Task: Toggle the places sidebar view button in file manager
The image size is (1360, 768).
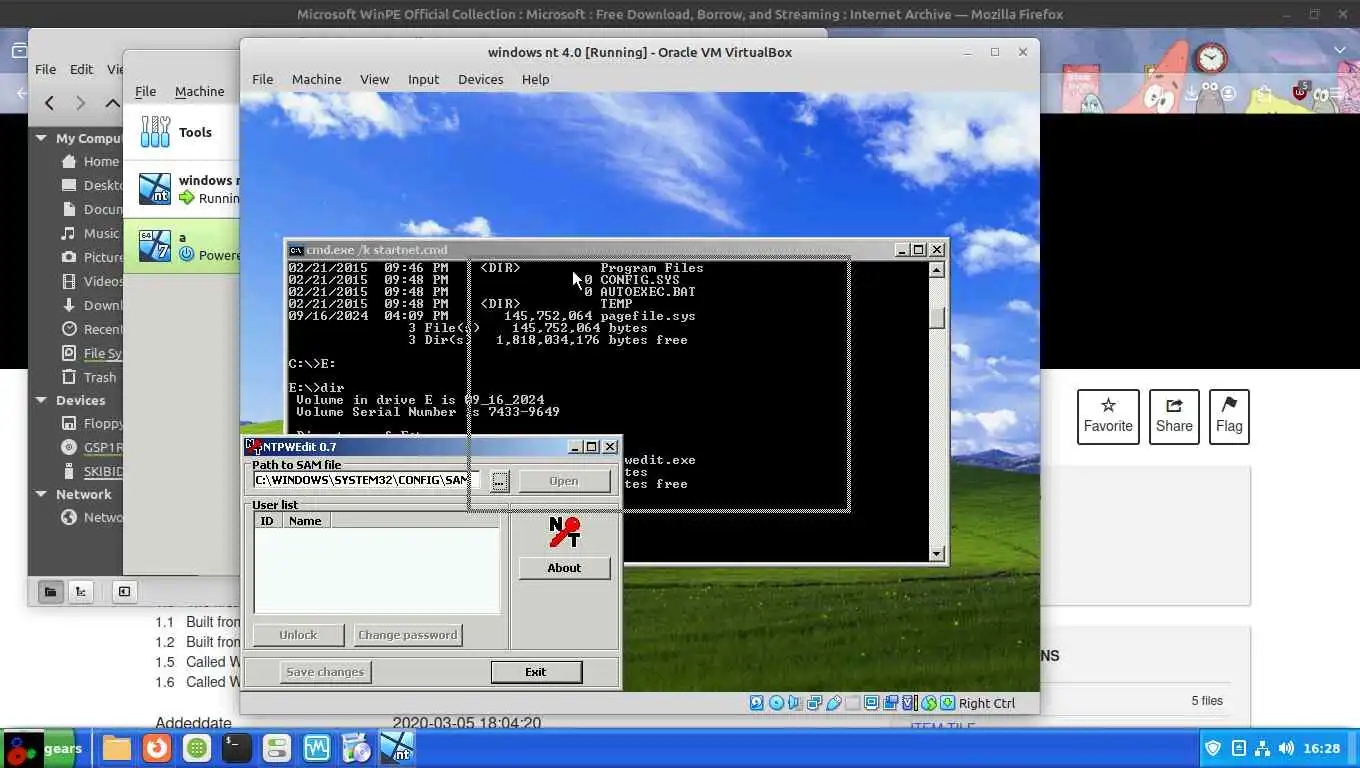Action: (x=50, y=591)
